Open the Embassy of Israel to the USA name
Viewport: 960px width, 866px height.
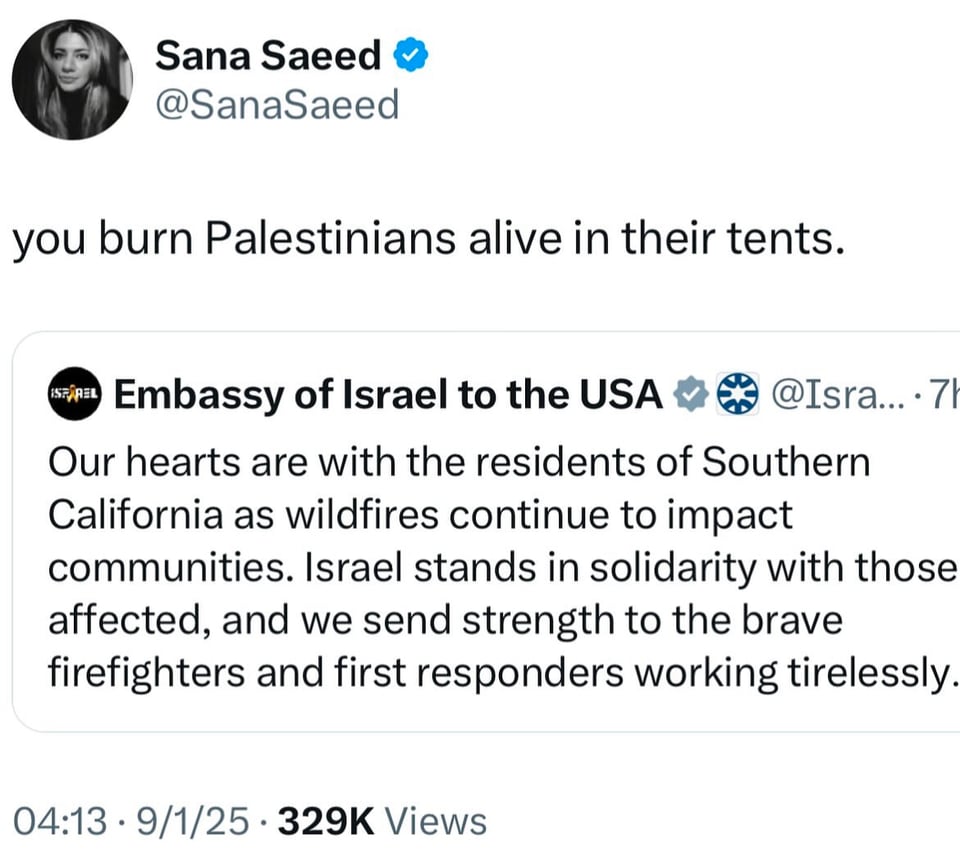coord(388,396)
